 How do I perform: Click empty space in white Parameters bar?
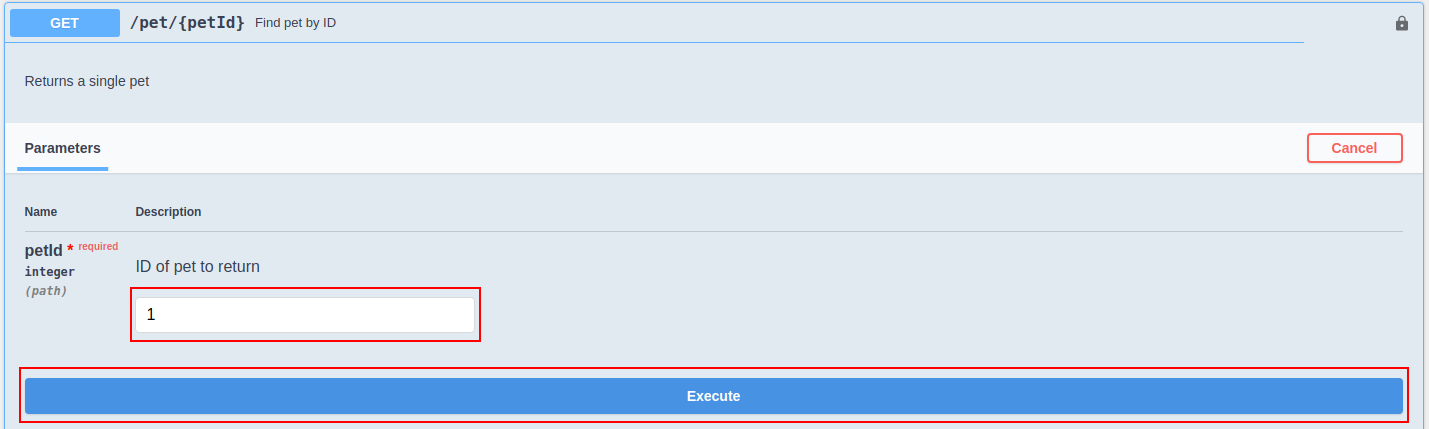pos(700,148)
